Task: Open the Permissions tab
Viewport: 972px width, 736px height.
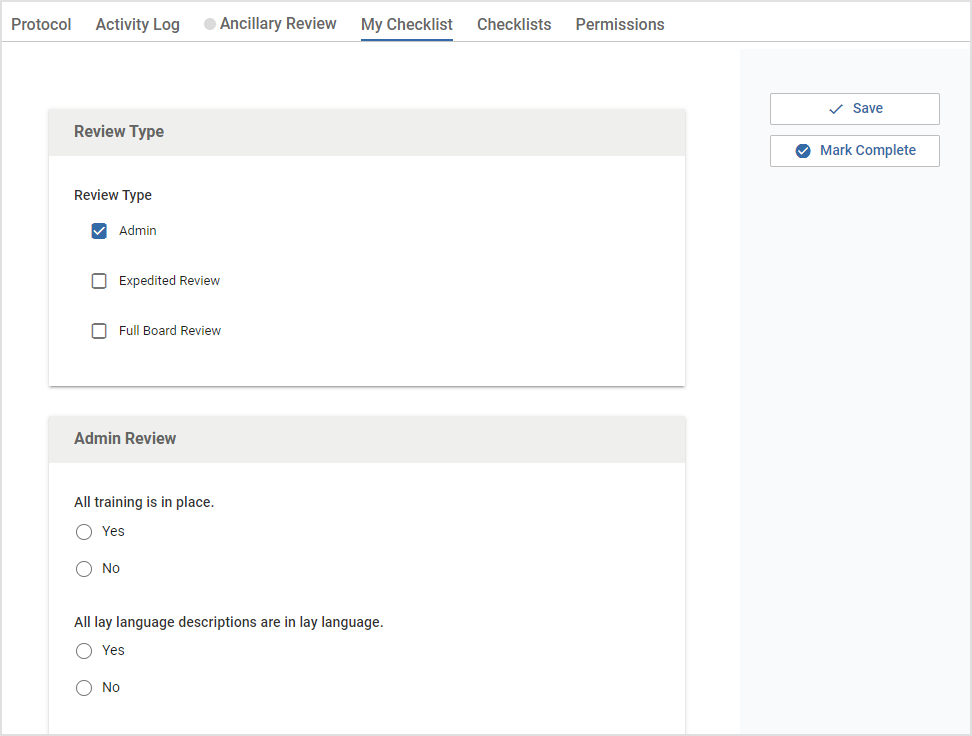Action: (x=619, y=23)
